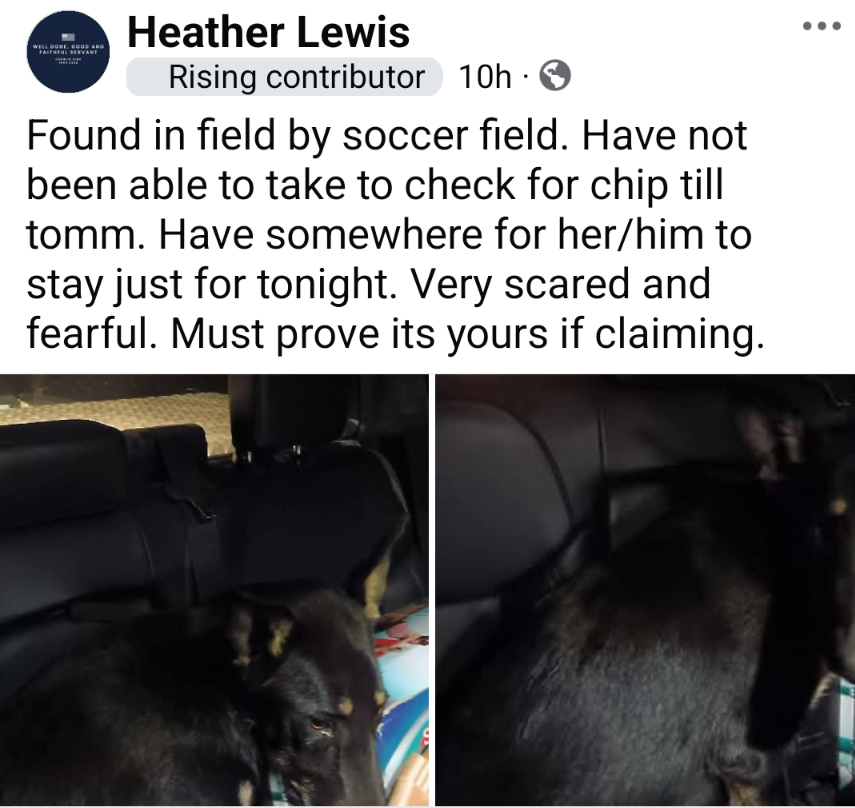Click the globe public privacy icon

(555, 75)
